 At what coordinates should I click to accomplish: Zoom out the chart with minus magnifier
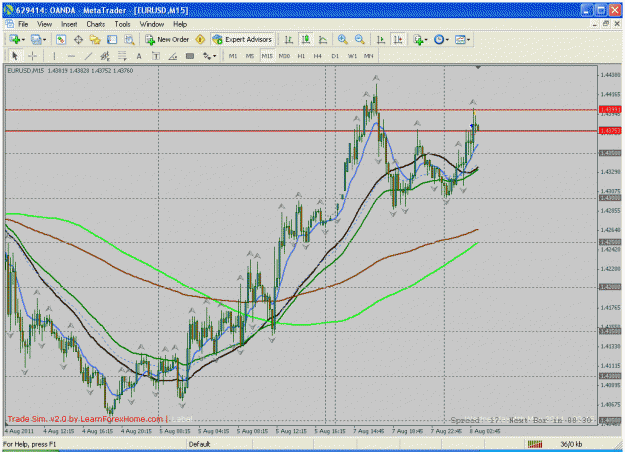tap(360, 39)
